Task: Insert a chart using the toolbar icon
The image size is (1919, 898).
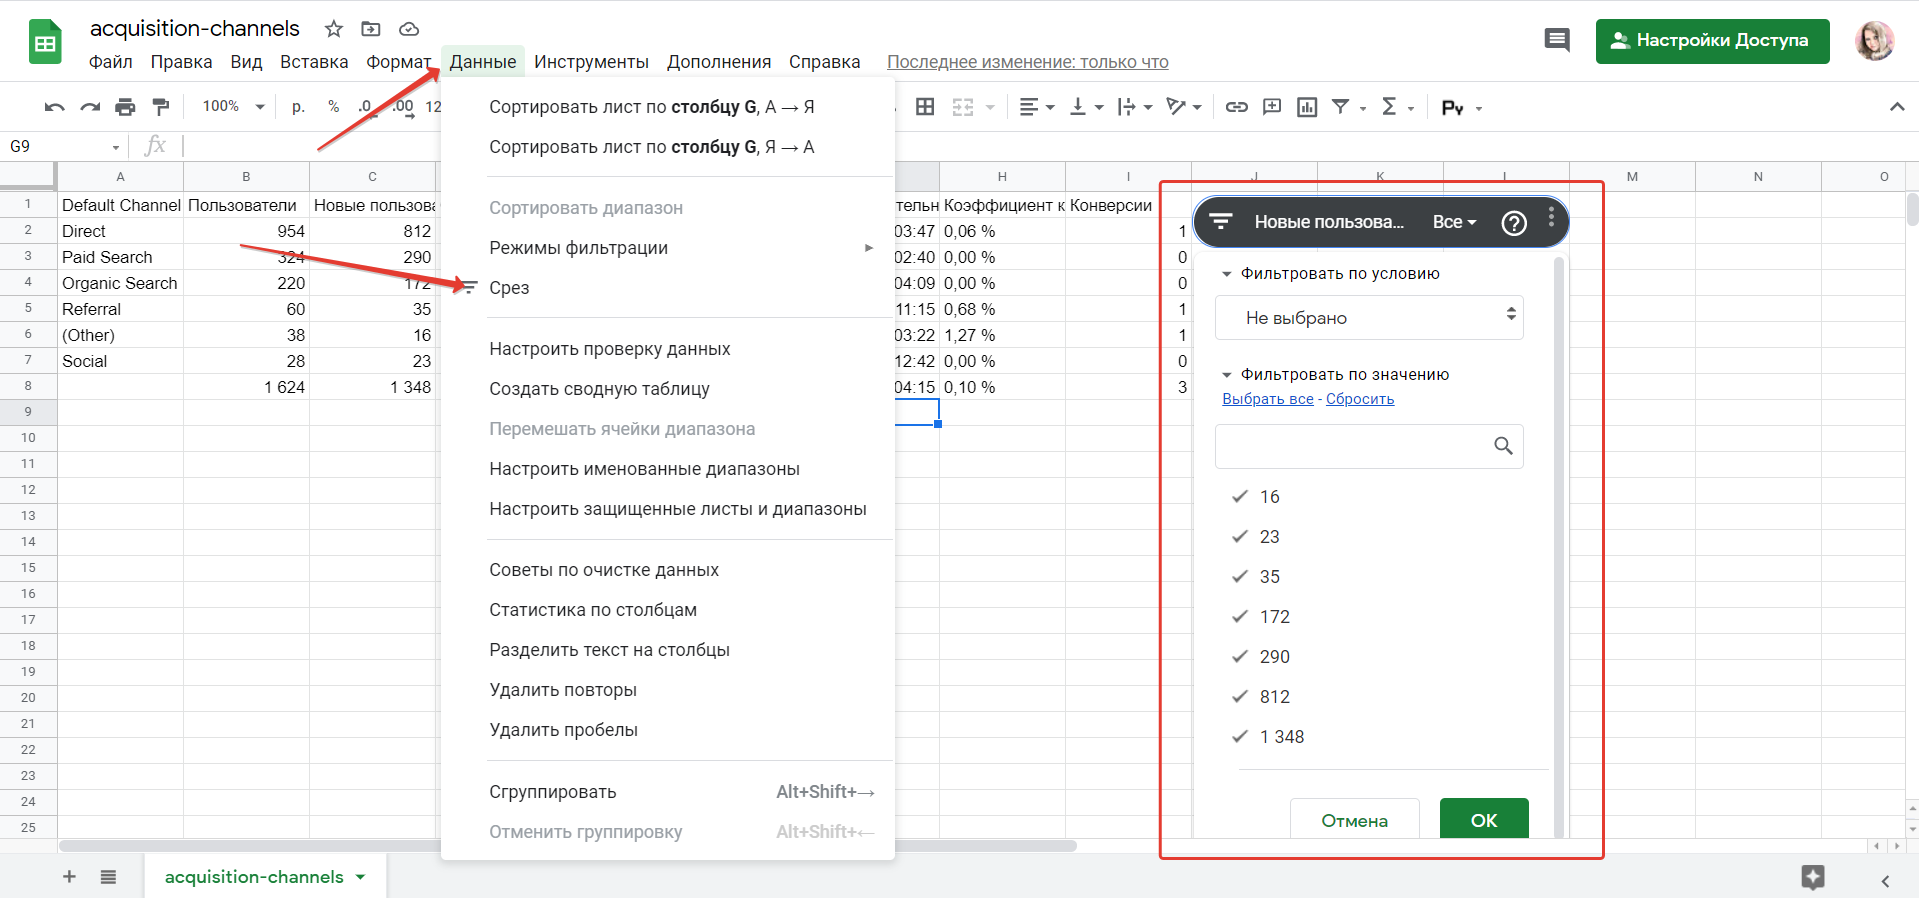Action: 1307,107
